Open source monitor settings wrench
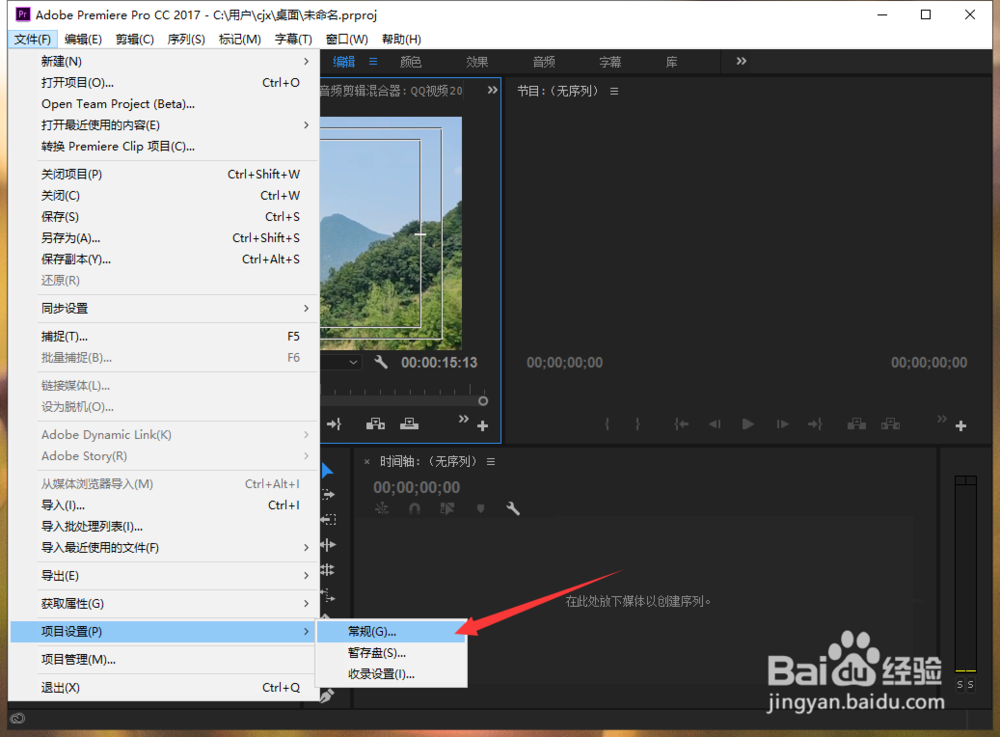The width and height of the screenshot is (1000, 737). click(381, 362)
